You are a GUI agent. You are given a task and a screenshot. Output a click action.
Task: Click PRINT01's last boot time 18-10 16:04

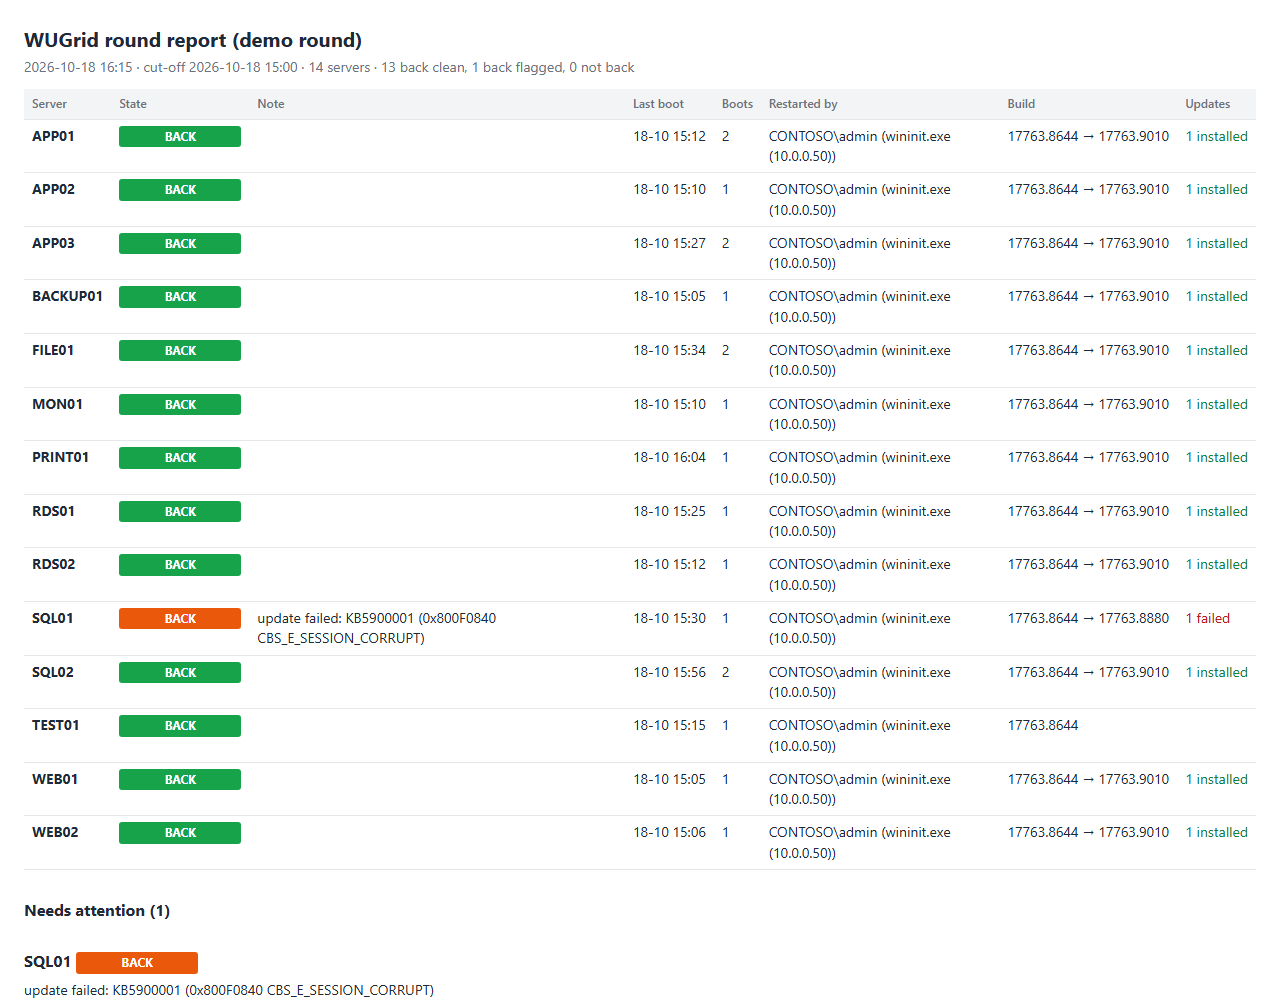tap(669, 457)
